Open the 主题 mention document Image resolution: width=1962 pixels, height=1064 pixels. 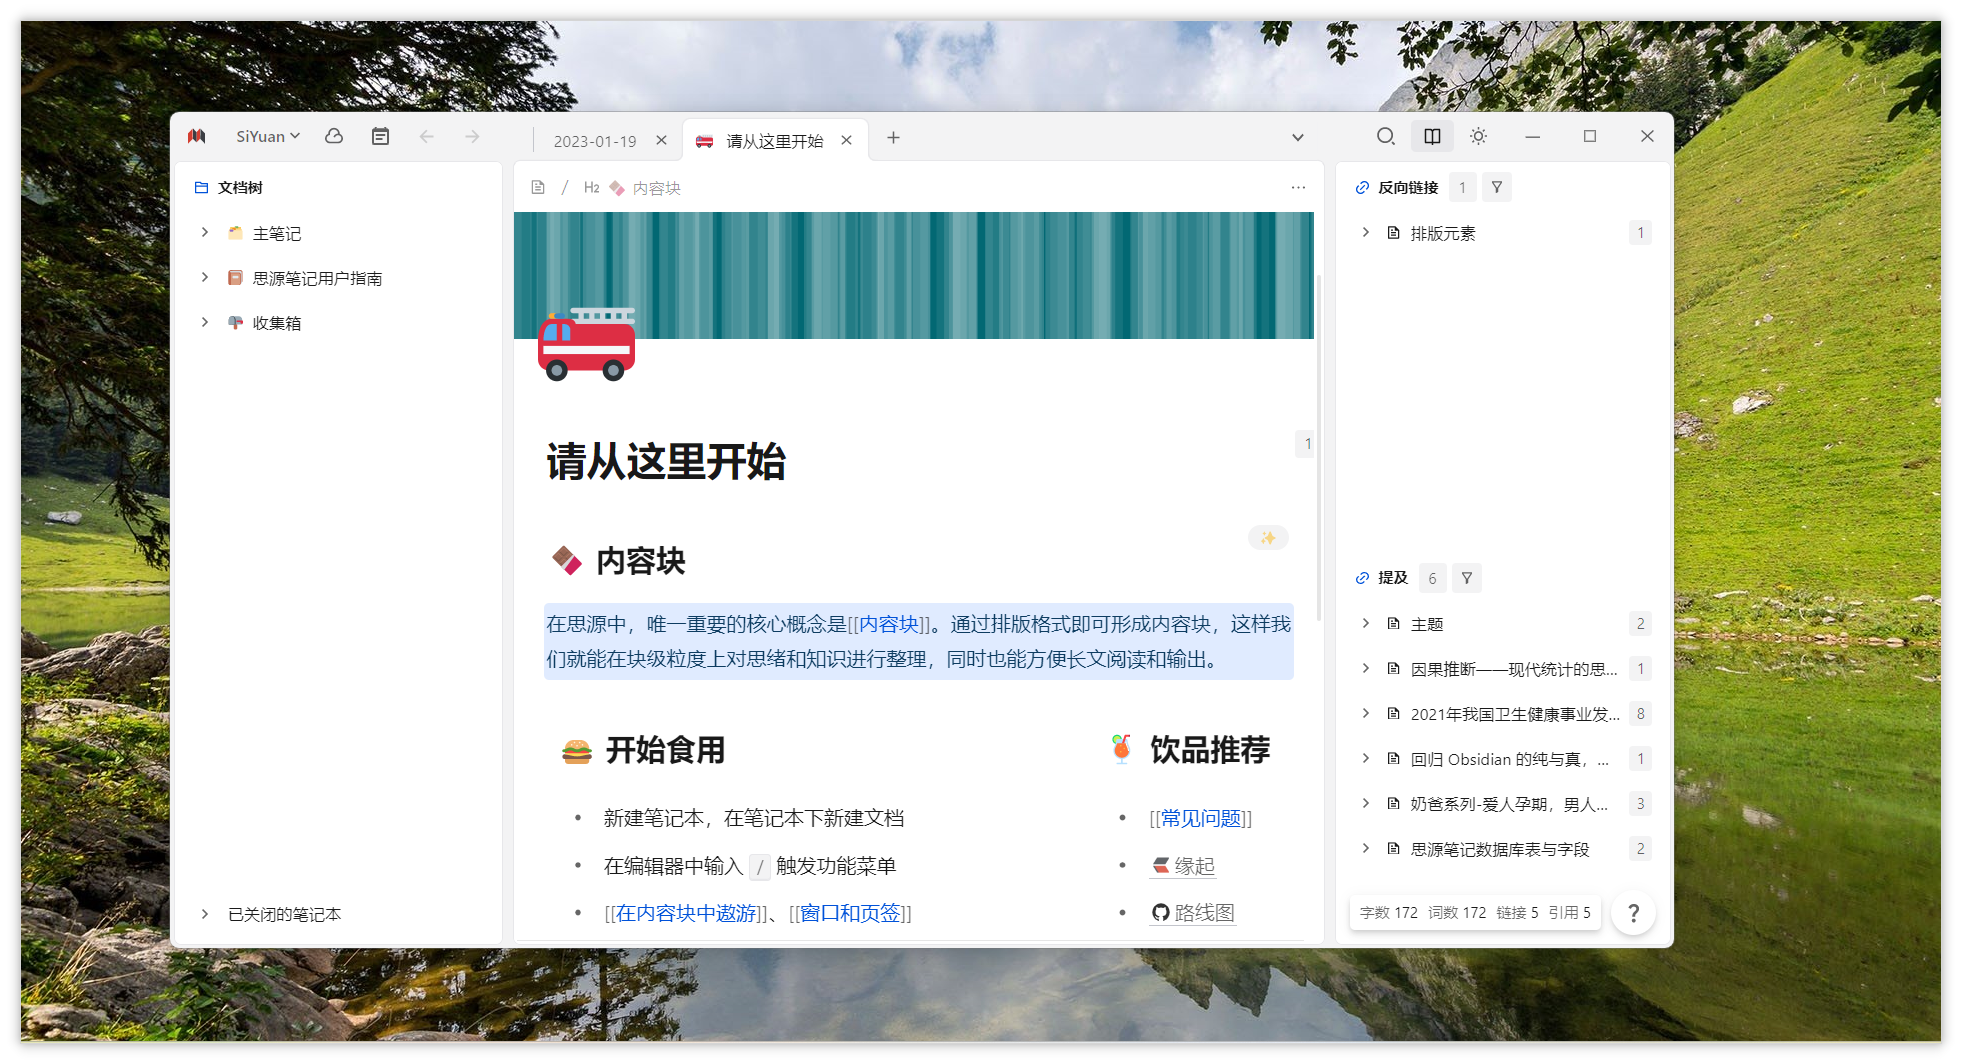click(1427, 625)
